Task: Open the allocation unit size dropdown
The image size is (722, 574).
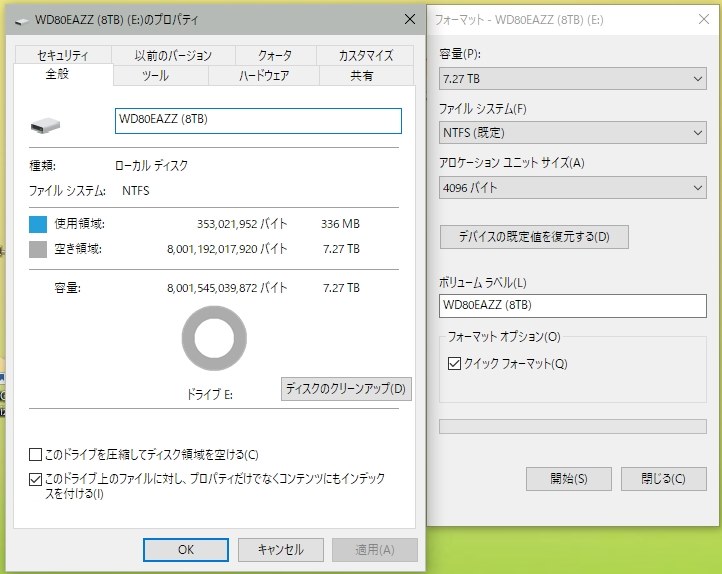Action: coord(573,187)
